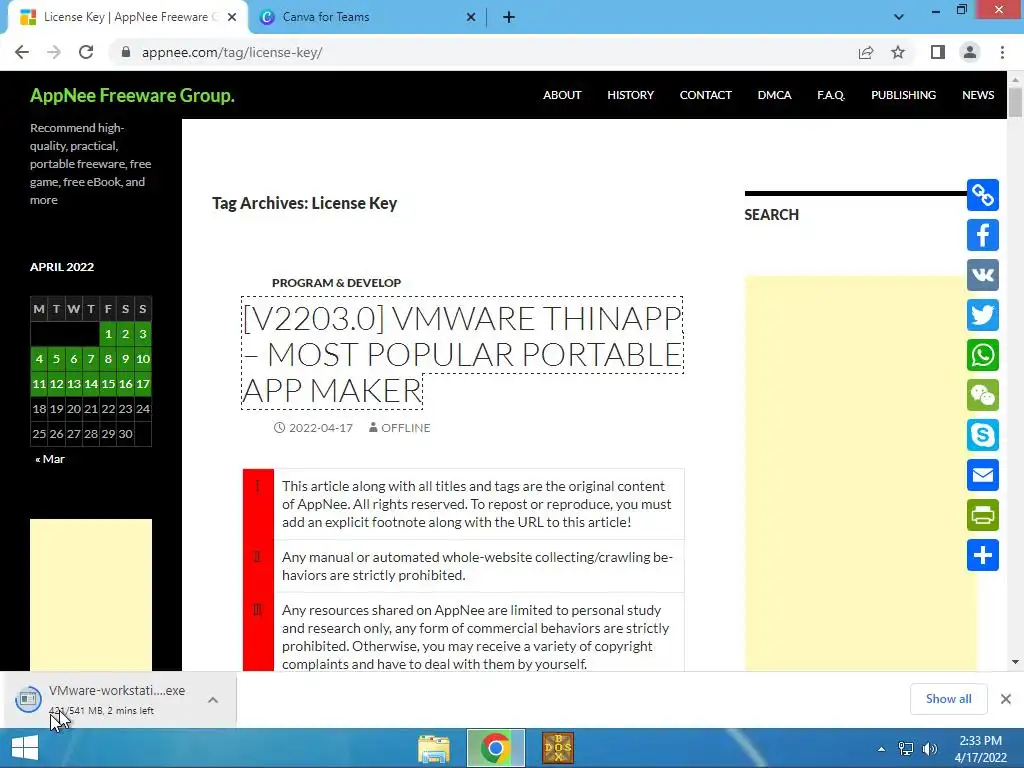Share the page on VK
Screen dimensions: 1024x768
[983, 275]
